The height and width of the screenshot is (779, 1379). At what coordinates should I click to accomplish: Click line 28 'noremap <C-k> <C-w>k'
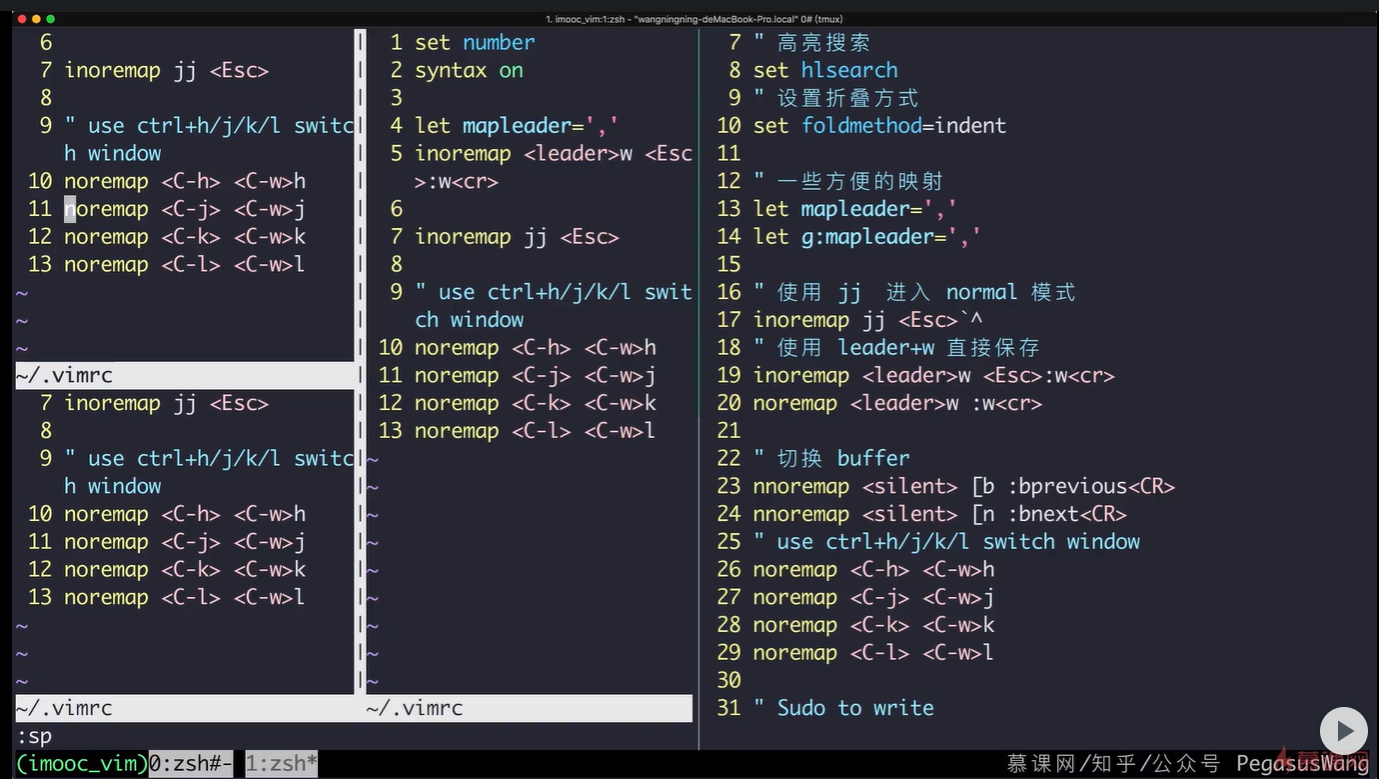874,625
